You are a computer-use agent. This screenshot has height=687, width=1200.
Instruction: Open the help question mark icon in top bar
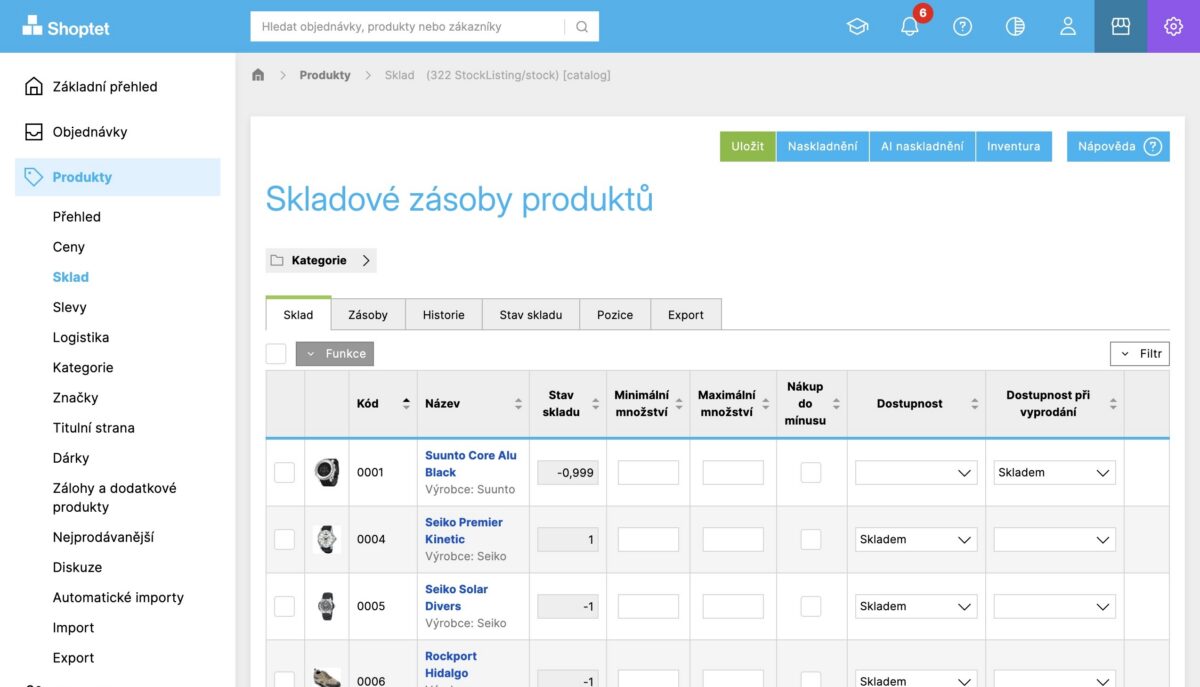click(963, 27)
